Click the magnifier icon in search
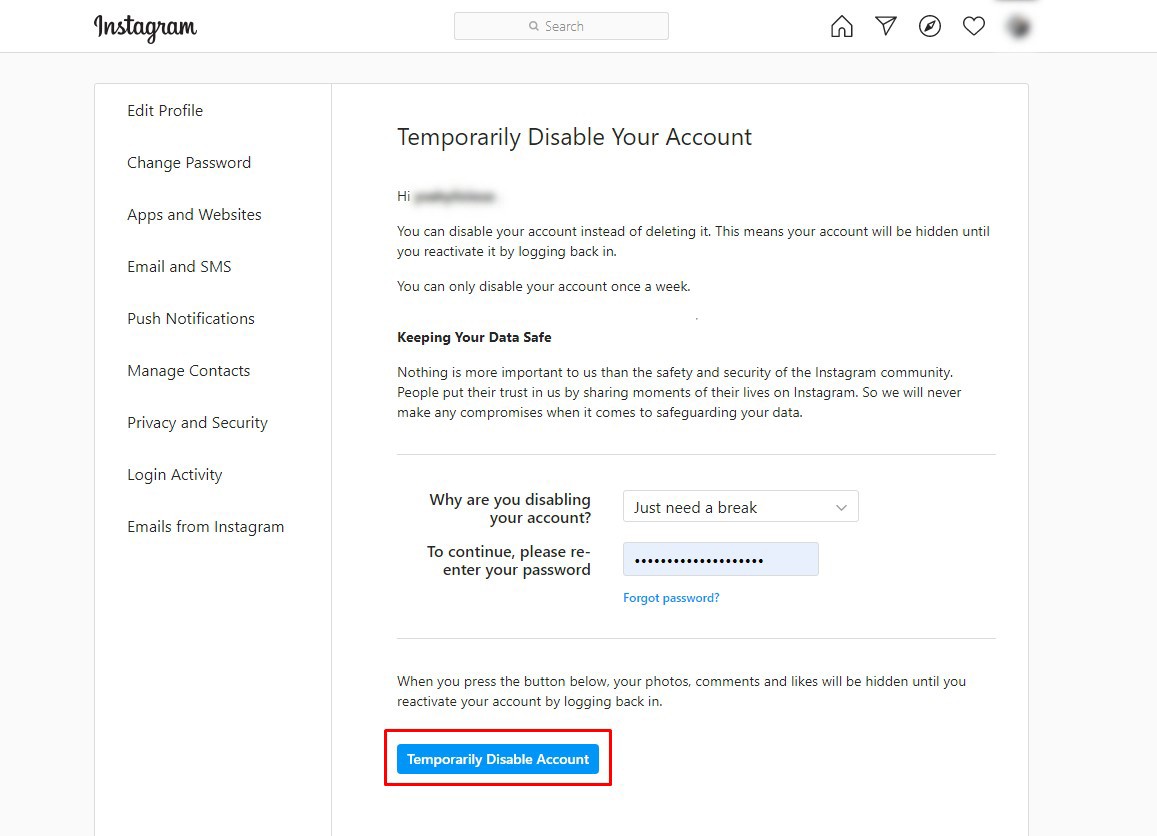Viewport: 1157px width, 836px height. click(x=534, y=27)
